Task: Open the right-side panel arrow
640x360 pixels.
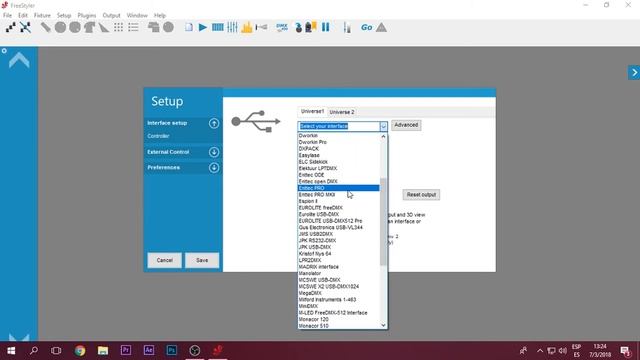Action: click(634, 73)
